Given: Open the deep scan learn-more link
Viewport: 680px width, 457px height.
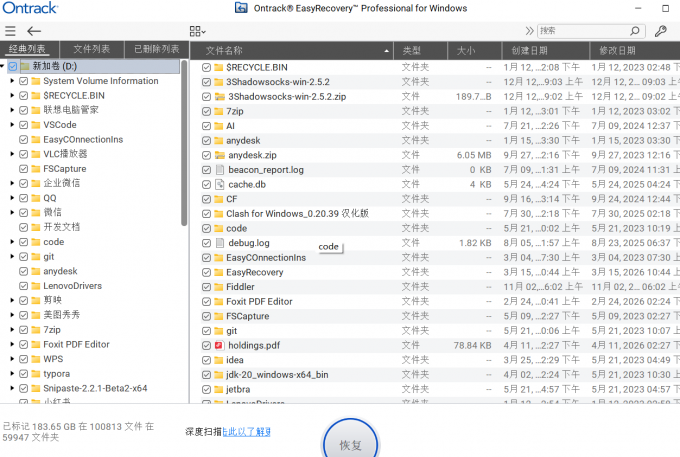Looking at the screenshot, I should click(246, 432).
